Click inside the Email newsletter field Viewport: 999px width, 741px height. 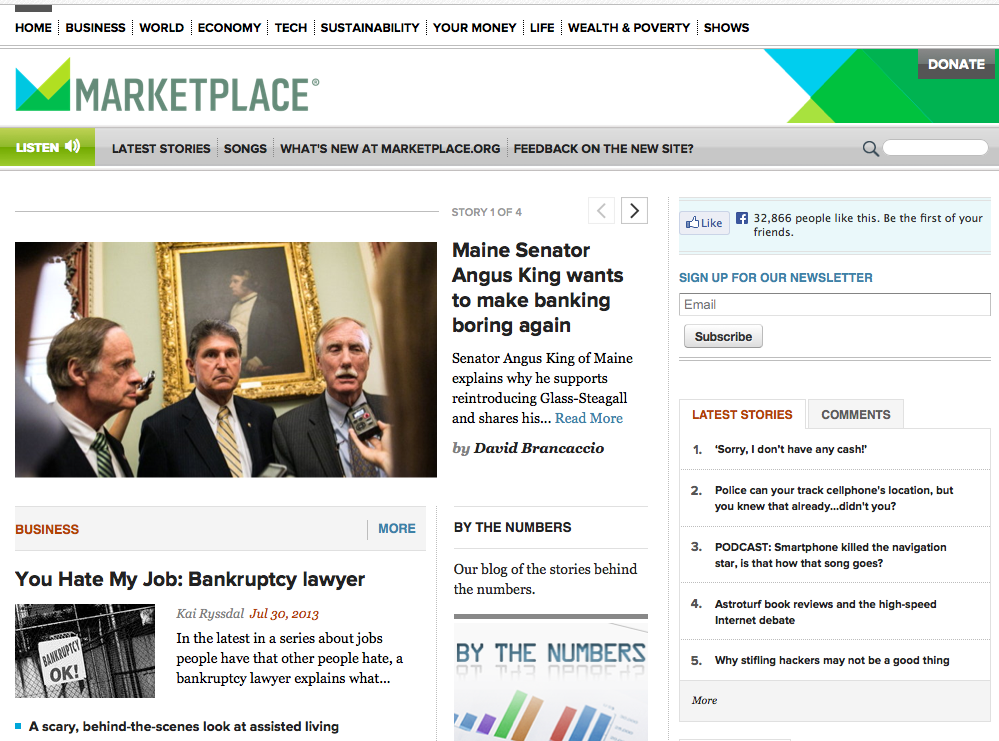point(834,304)
